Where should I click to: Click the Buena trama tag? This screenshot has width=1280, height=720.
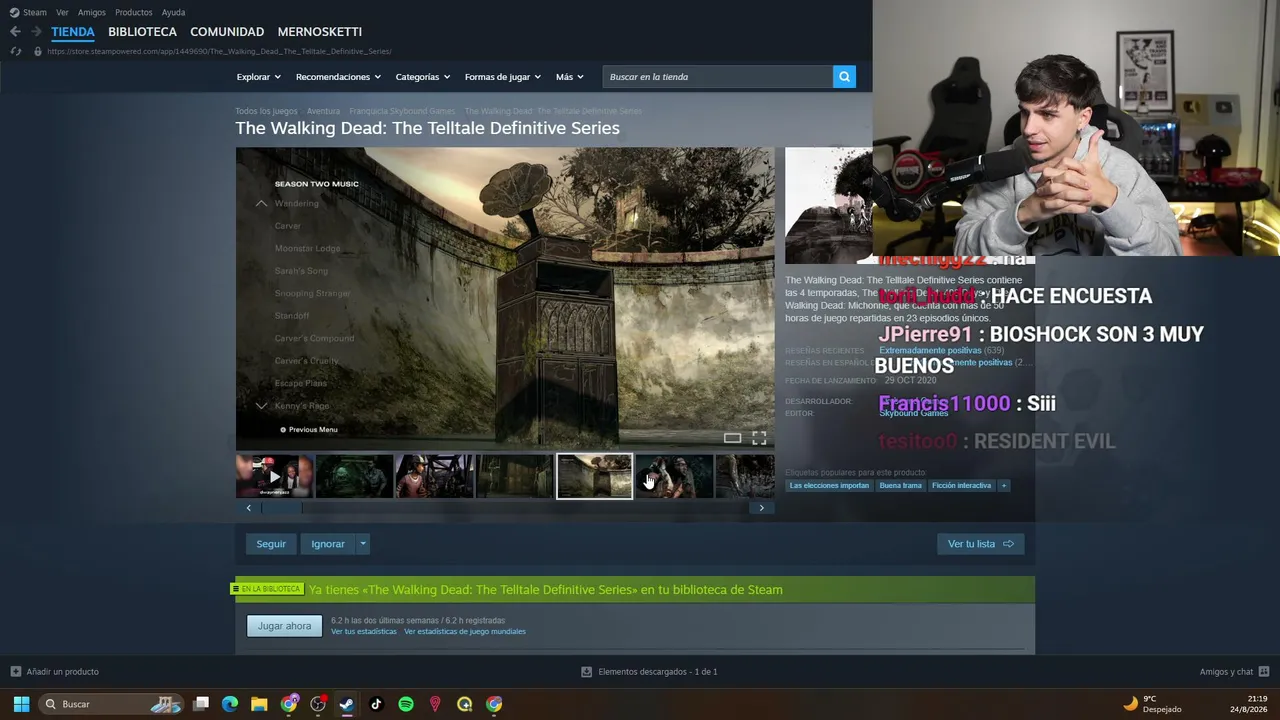pyautogui.click(x=901, y=486)
